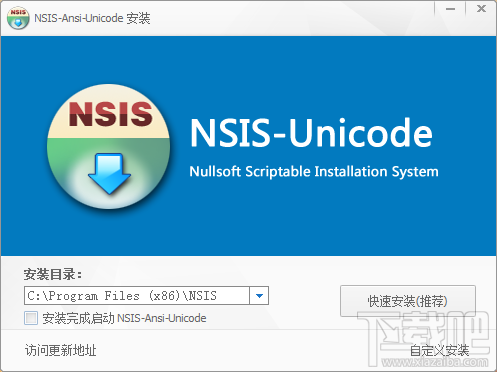This screenshot has width=497, height=372.
Task: Click the NSIS installer icon in title bar
Action: (18, 18)
